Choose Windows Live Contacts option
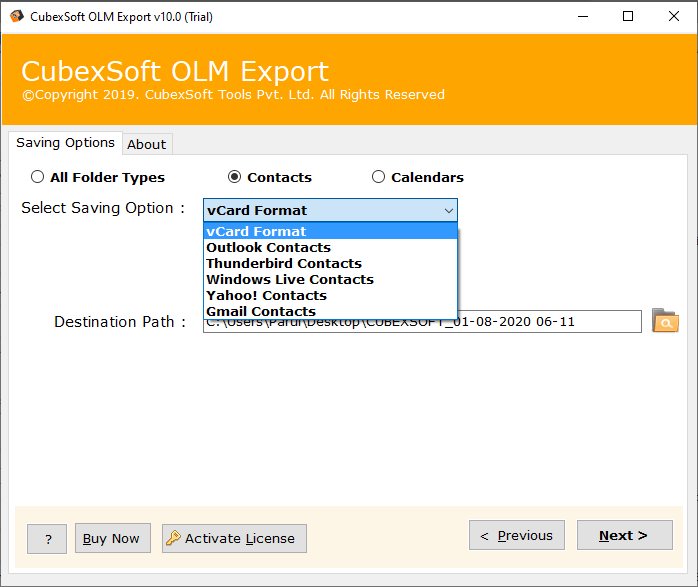Screen dimensions: 698x587 [x=330, y=279]
